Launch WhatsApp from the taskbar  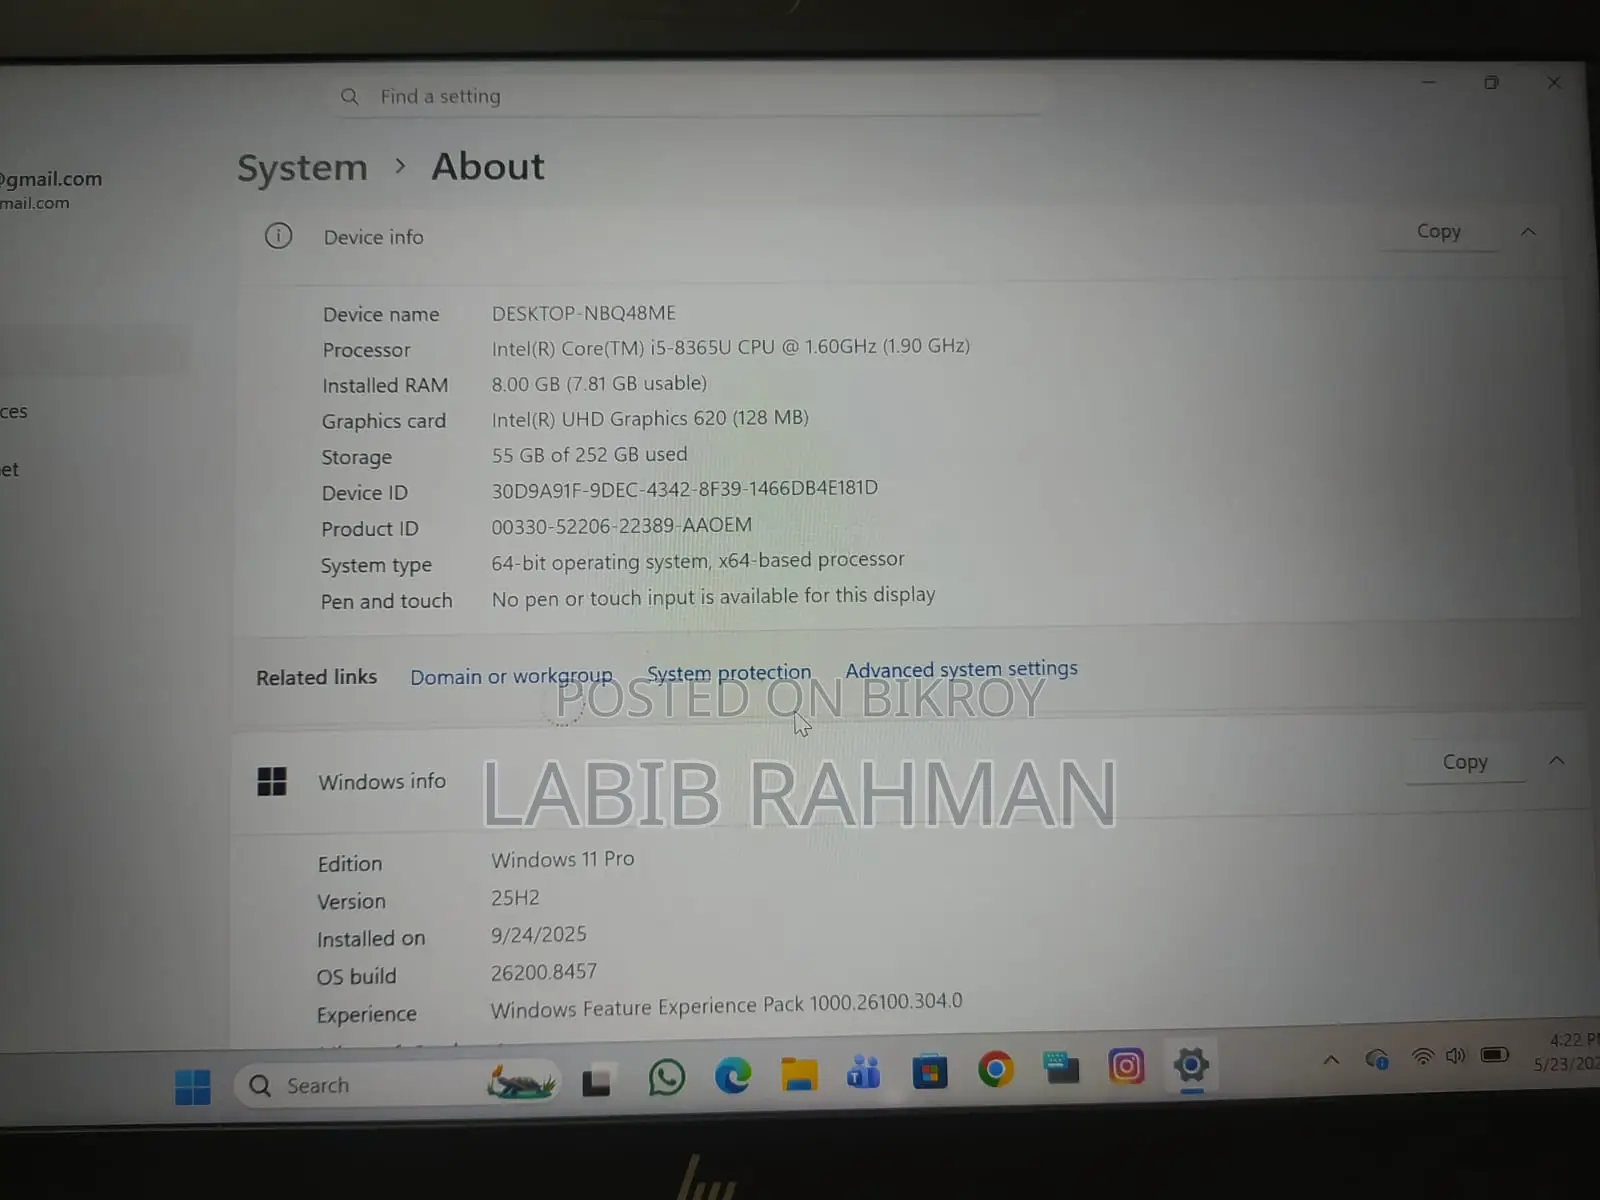point(667,1078)
